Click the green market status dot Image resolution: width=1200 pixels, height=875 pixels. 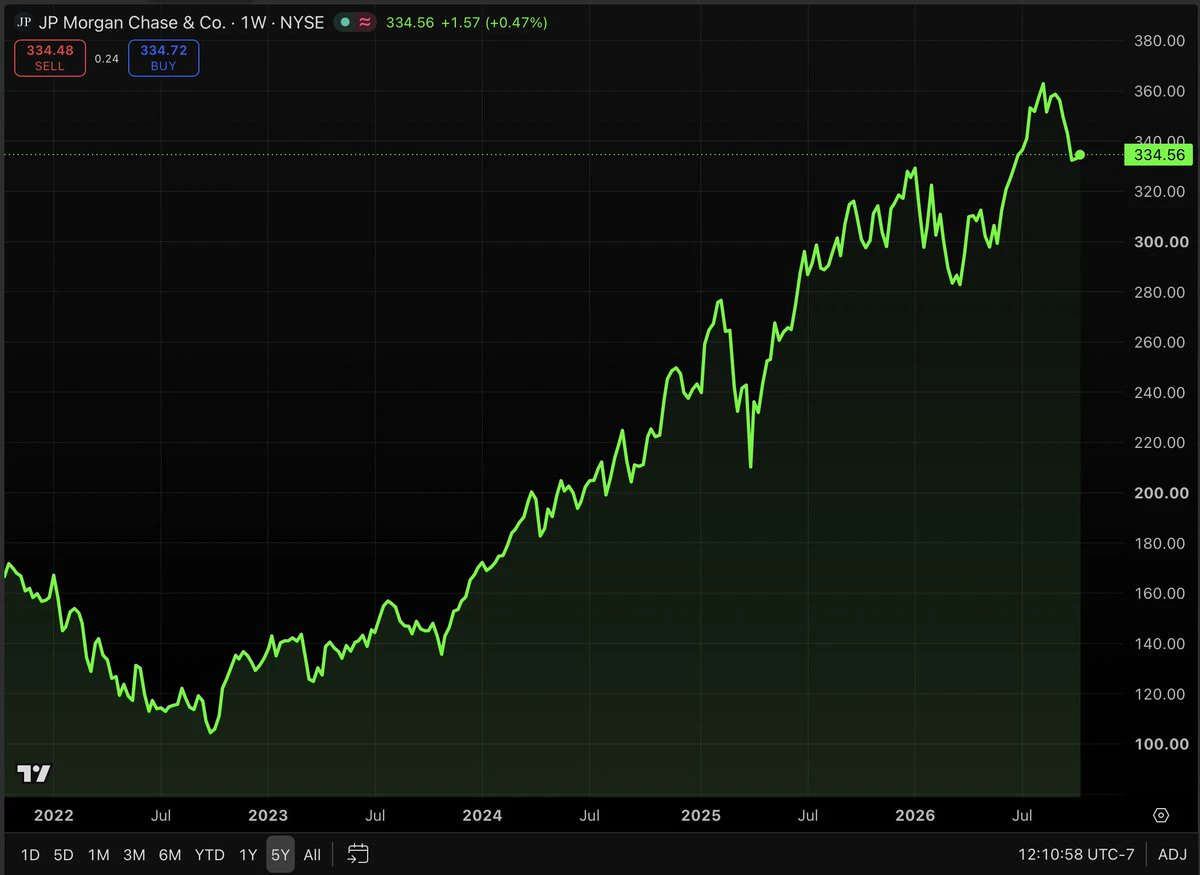point(345,22)
